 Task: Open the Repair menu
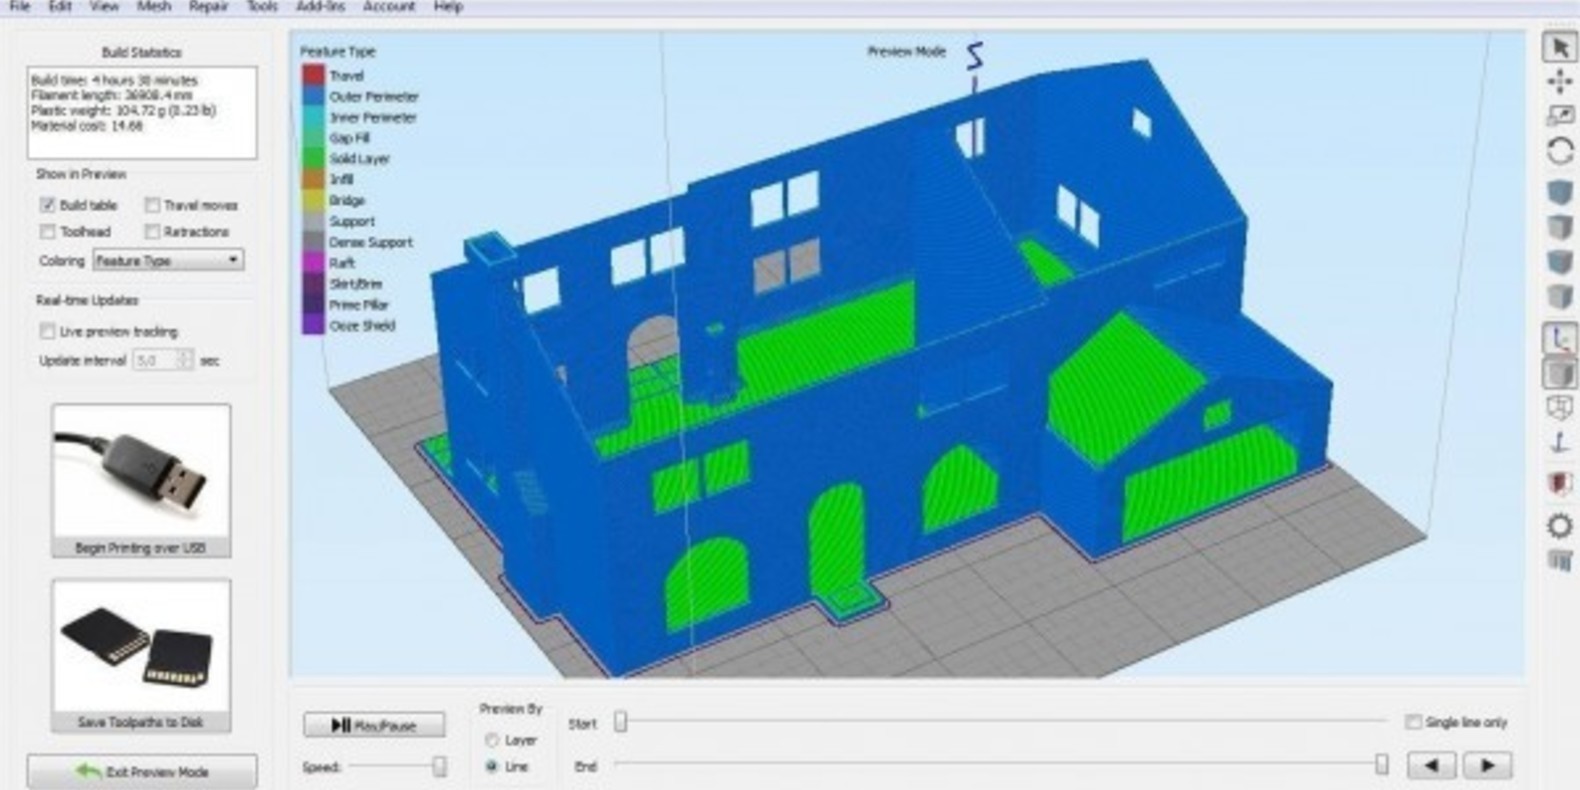tap(208, 6)
